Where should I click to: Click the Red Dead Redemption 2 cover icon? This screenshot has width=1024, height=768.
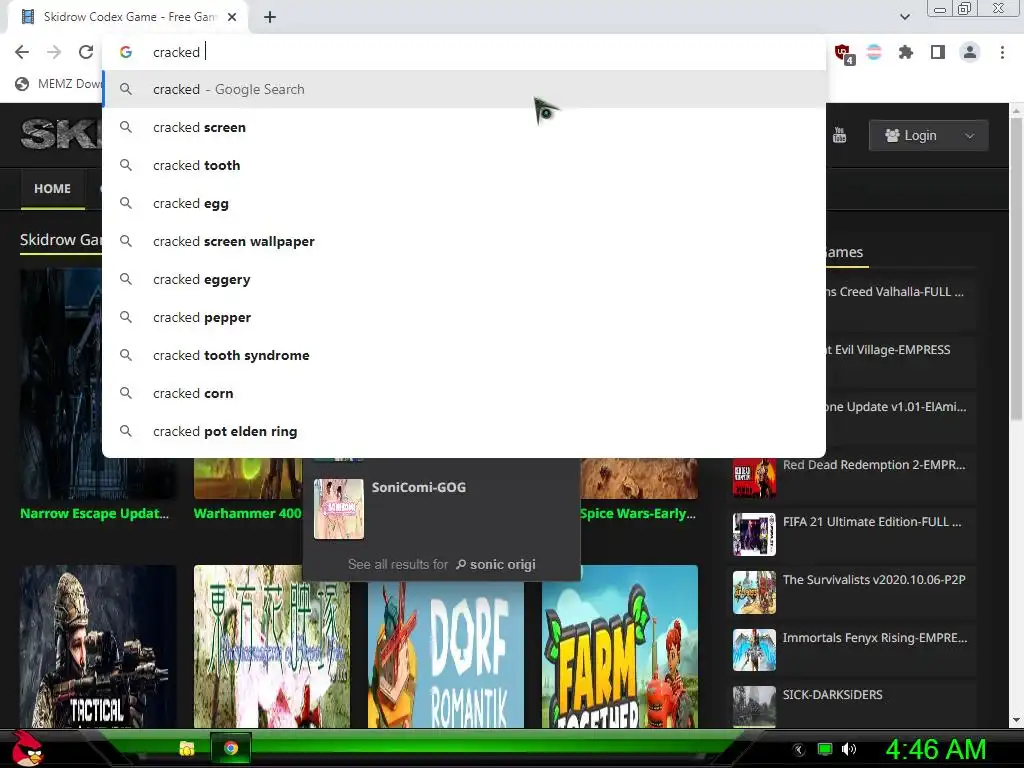[x=754, y=478]
